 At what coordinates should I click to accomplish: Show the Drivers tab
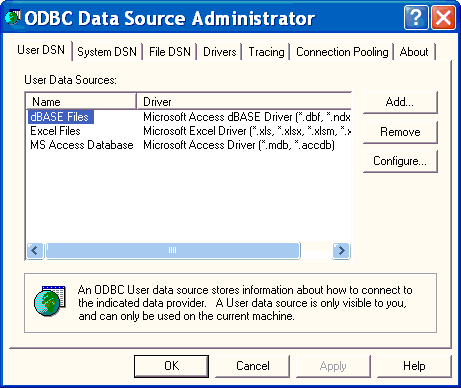pos(219,52)
